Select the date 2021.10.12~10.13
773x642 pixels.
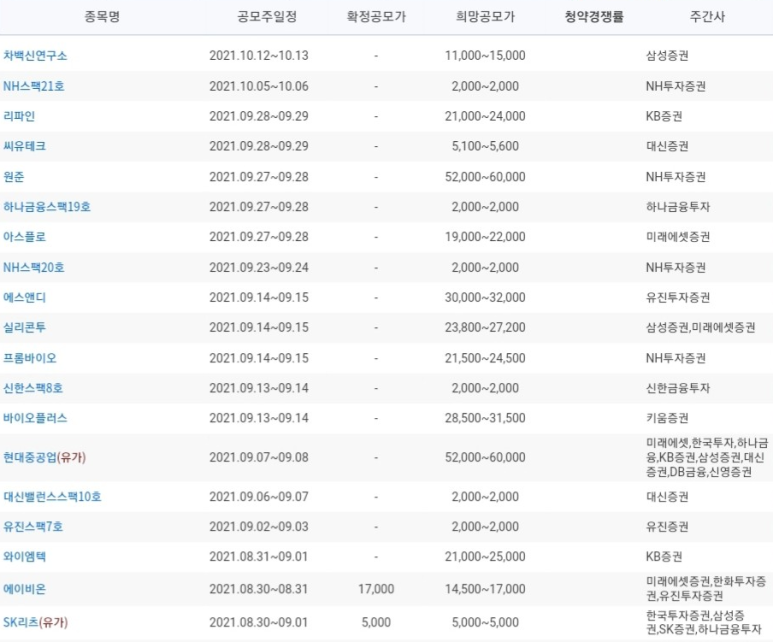tap(259, 55)
